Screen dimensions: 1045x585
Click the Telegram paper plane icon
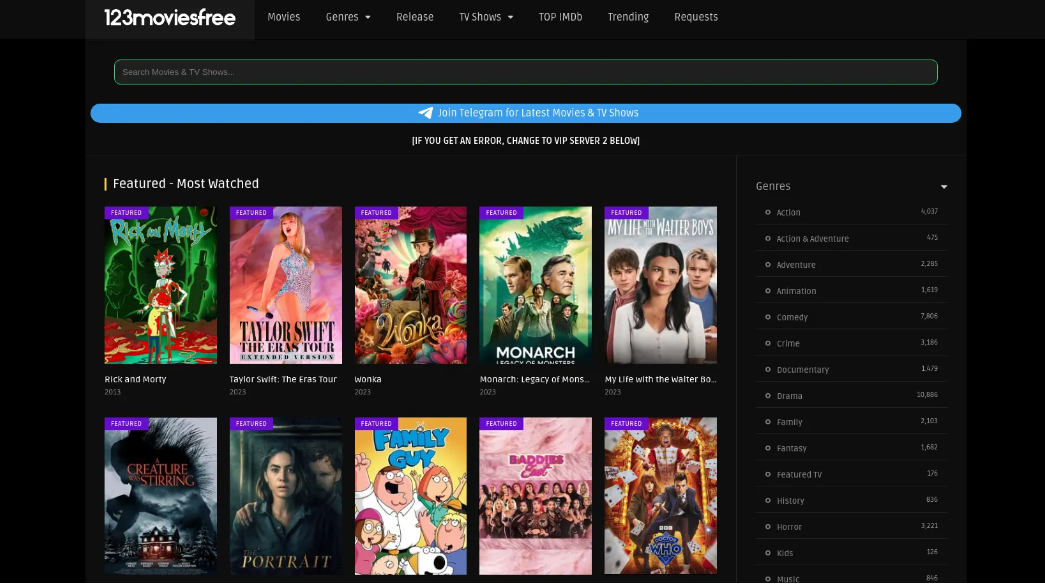[425, 113]
